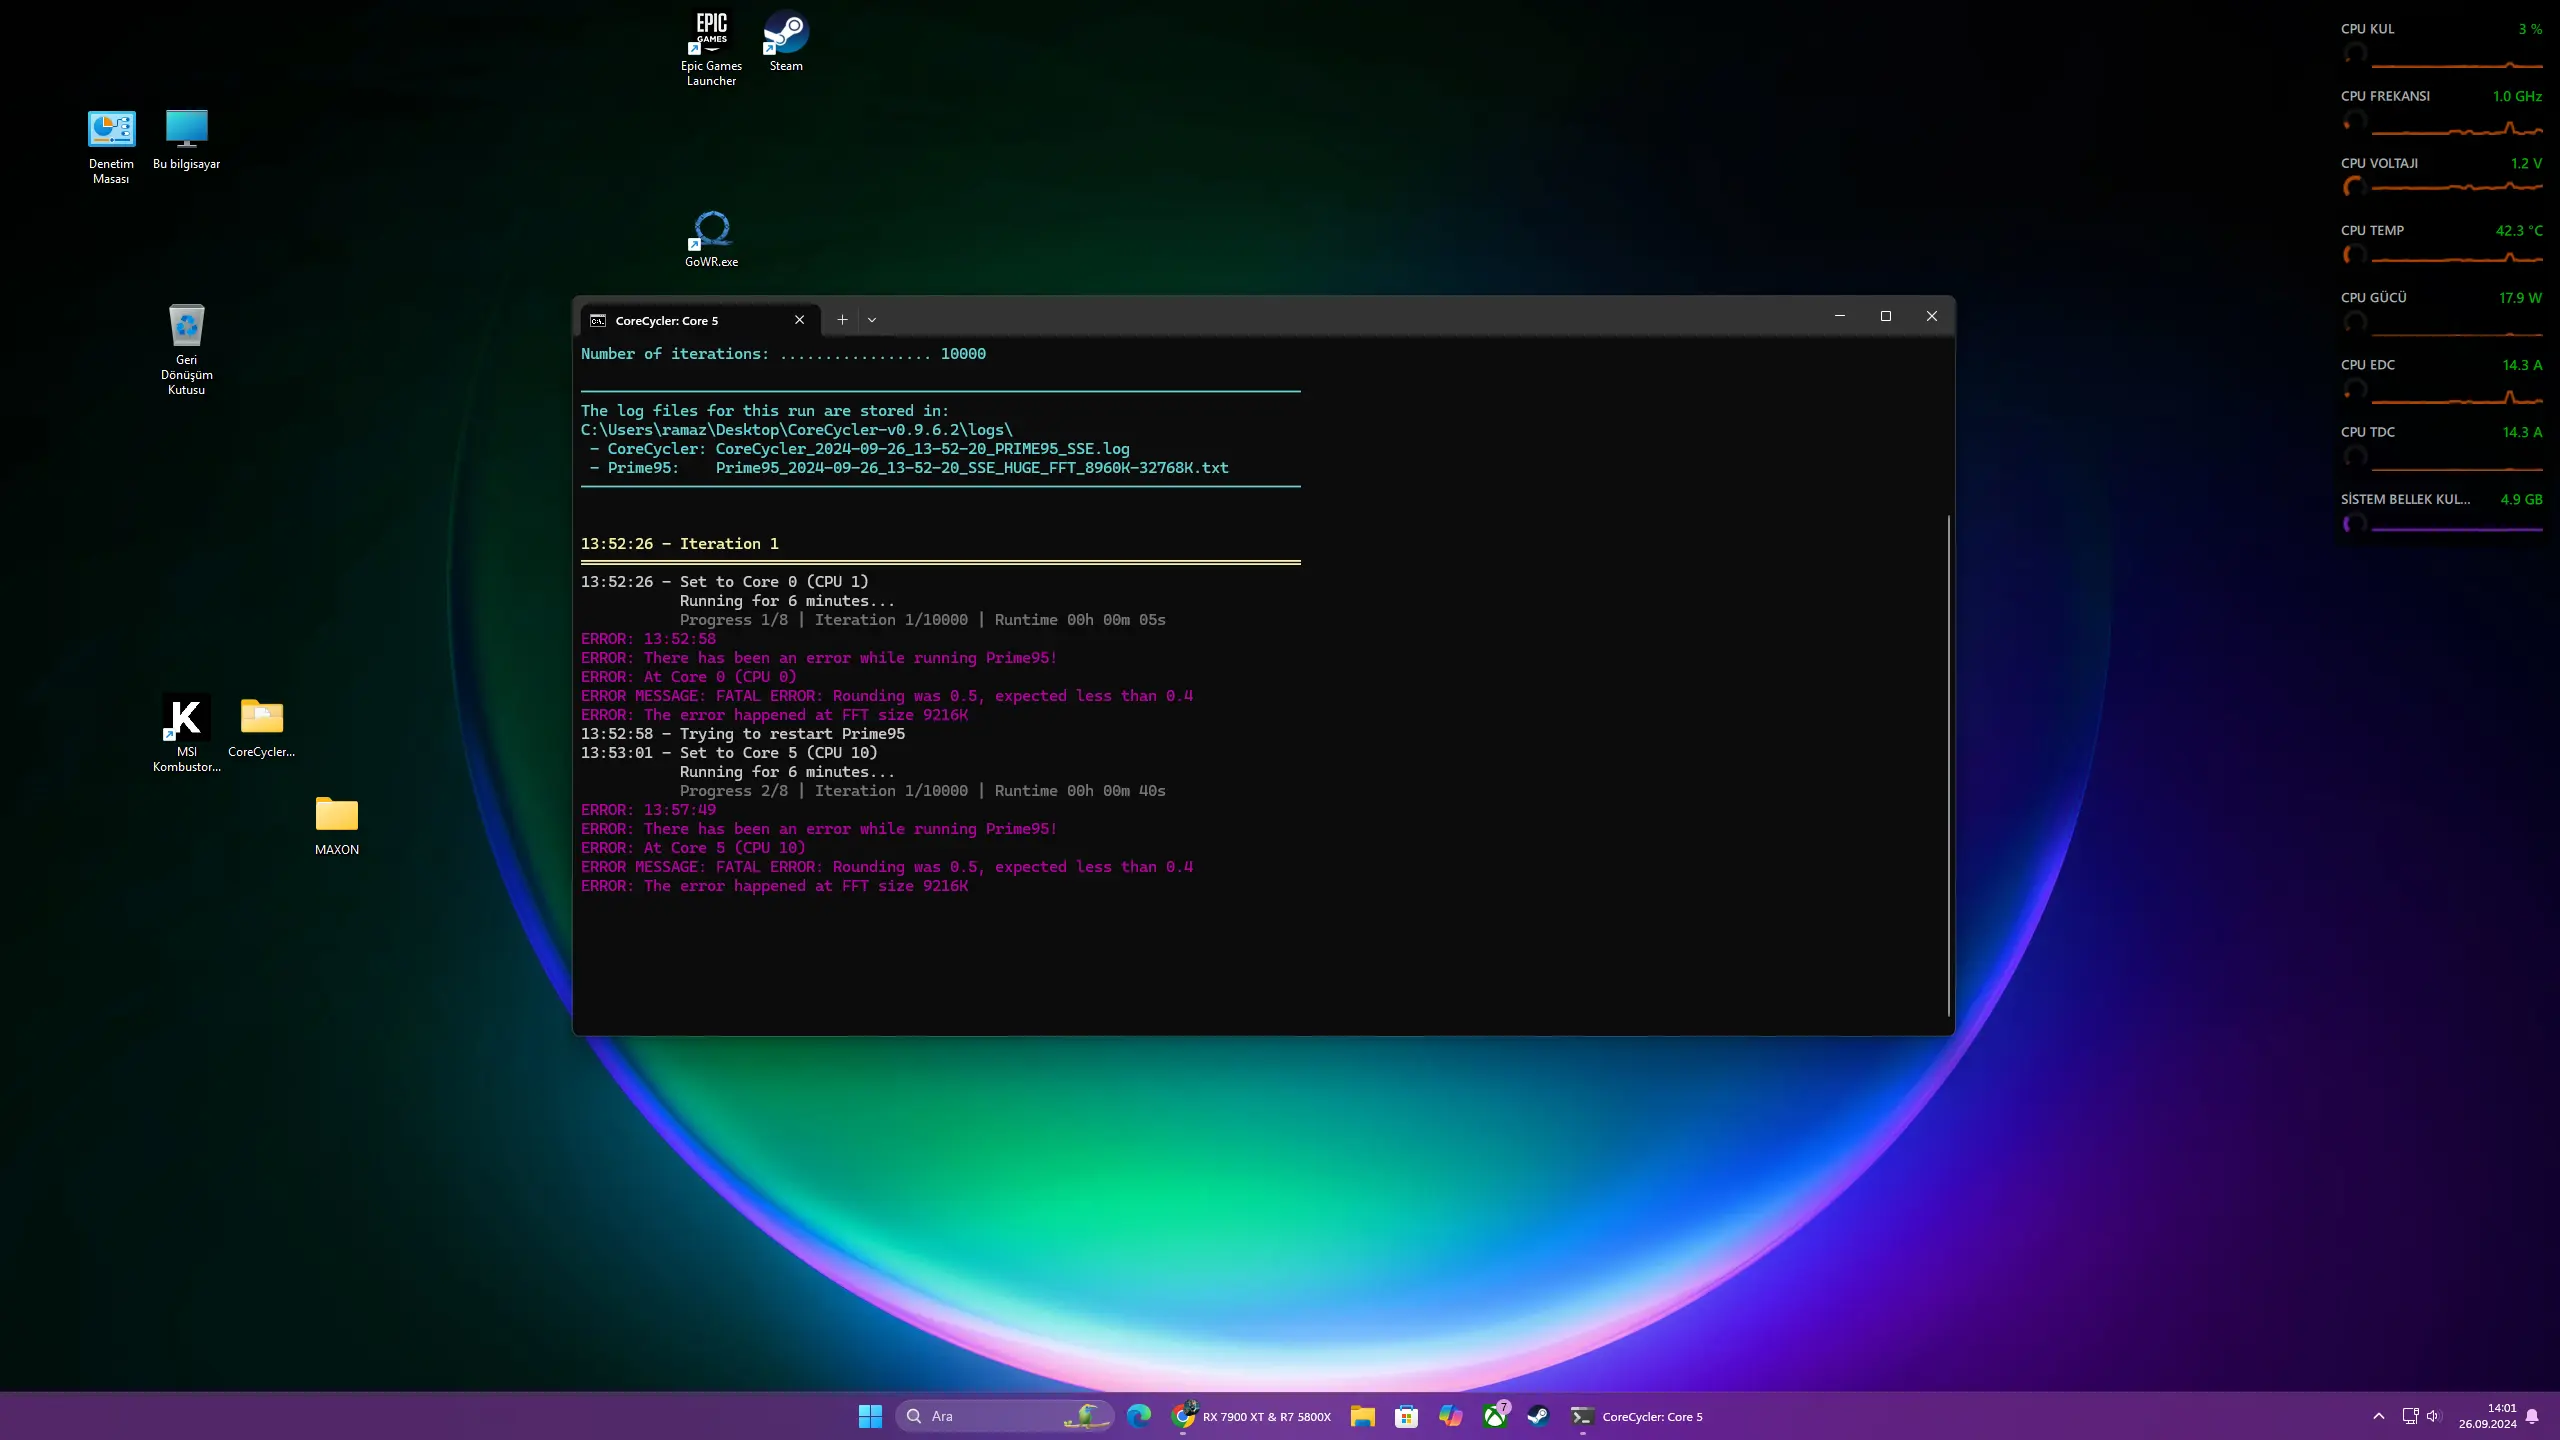Image resolution: width=2560 pixels, height=1440 pixels.
Task: Minimize the CoreCycler terminal window
Action: tap(1840, 316)
